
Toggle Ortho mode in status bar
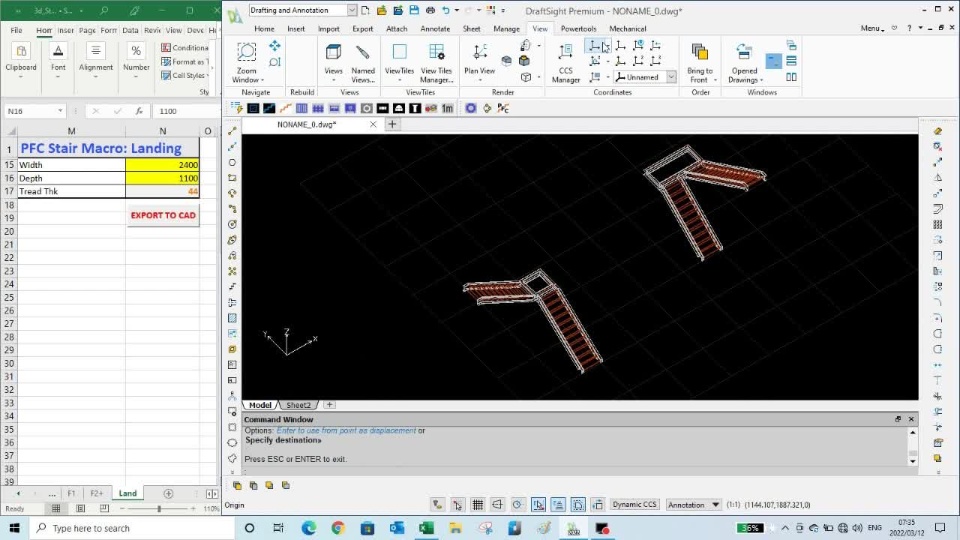click(x=497, y=504)
